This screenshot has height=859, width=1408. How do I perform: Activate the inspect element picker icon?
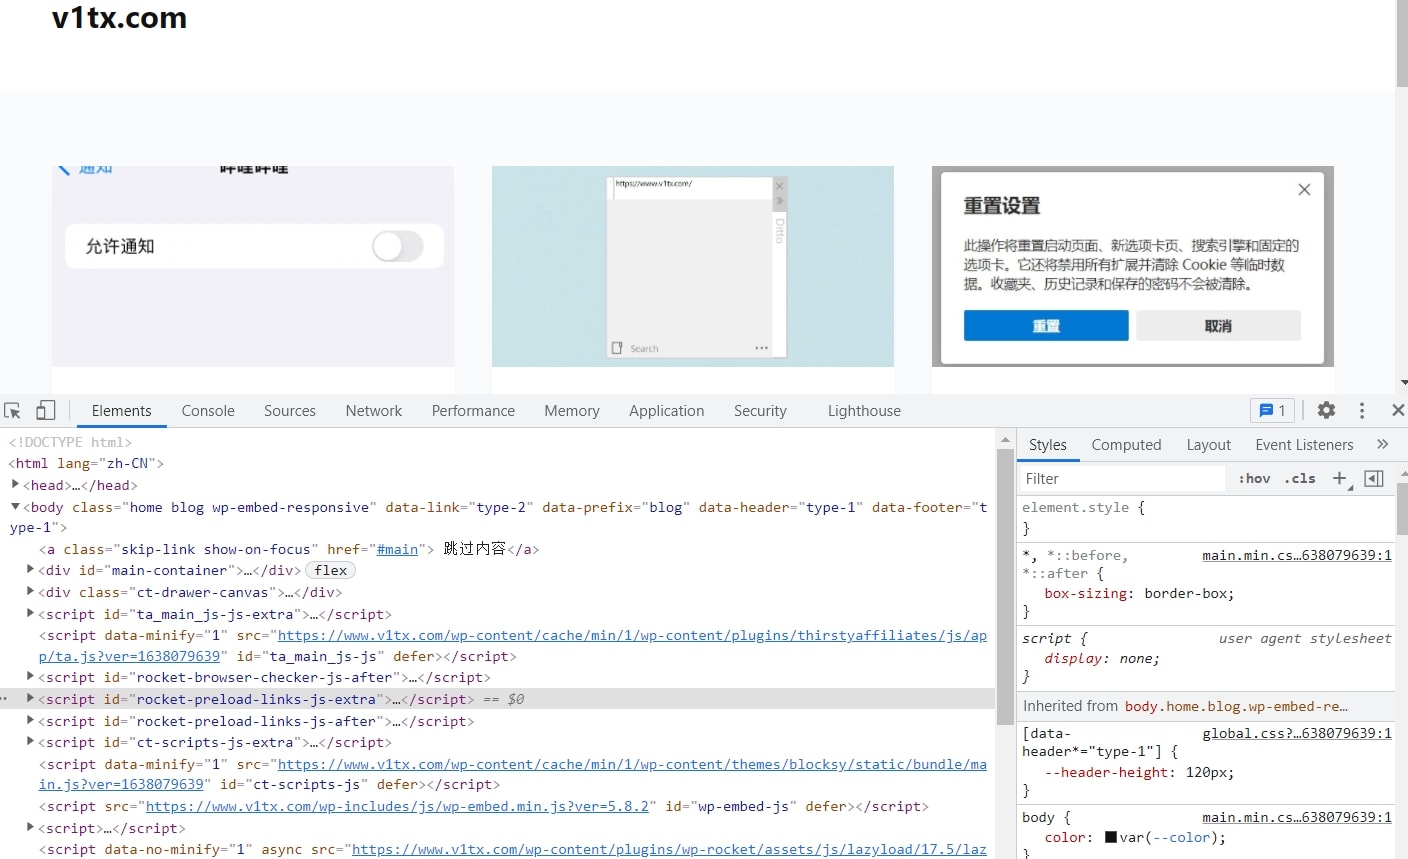pyautogui.click(x=13, y=411)
